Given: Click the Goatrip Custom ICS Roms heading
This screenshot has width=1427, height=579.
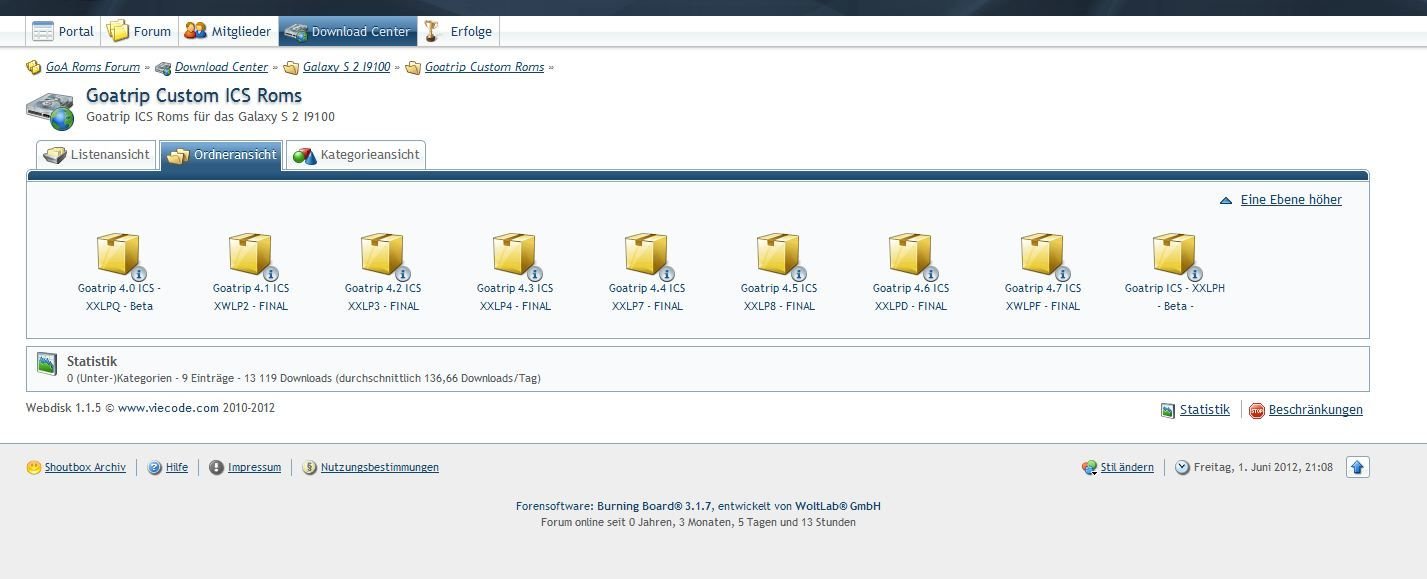Looking at the screenshot, I should pos(194,96).
